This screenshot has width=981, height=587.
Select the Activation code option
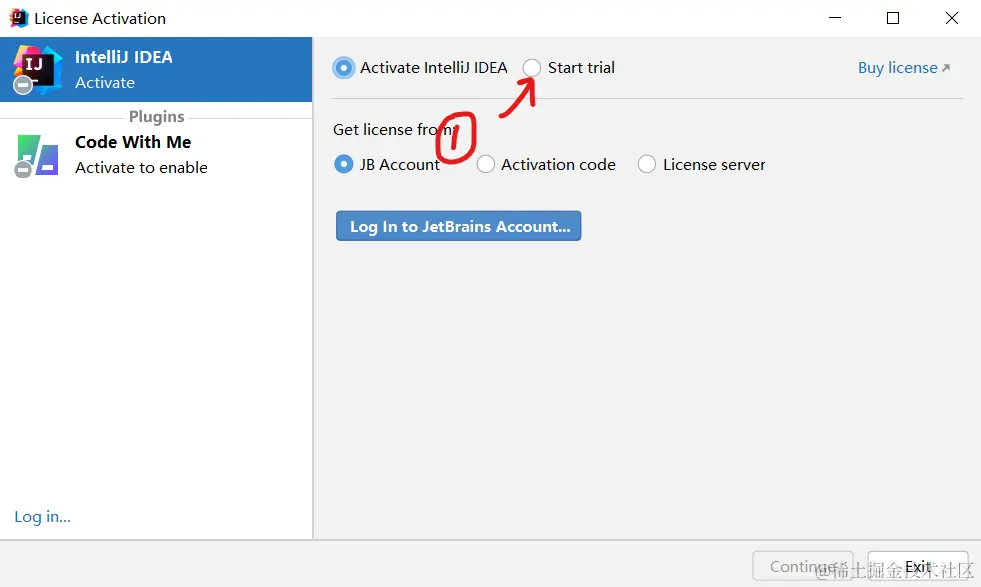(485, 164)
